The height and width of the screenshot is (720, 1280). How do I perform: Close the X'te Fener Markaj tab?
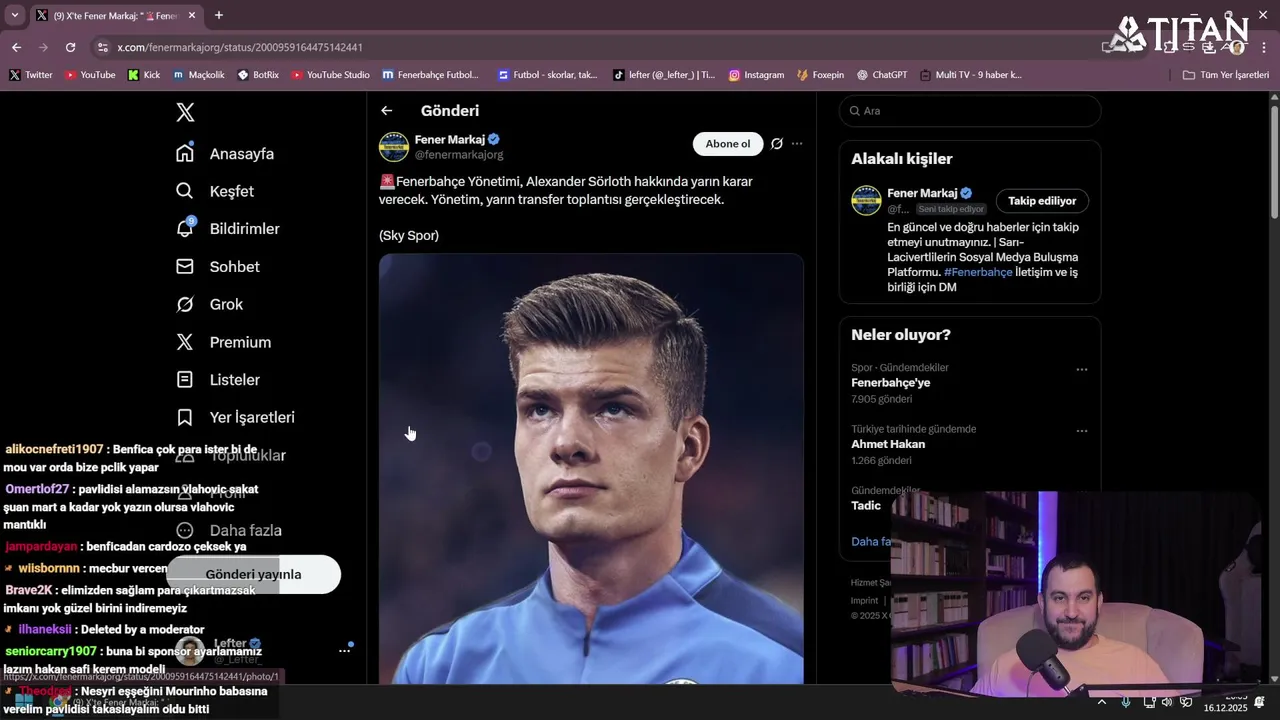click(192, 15)
